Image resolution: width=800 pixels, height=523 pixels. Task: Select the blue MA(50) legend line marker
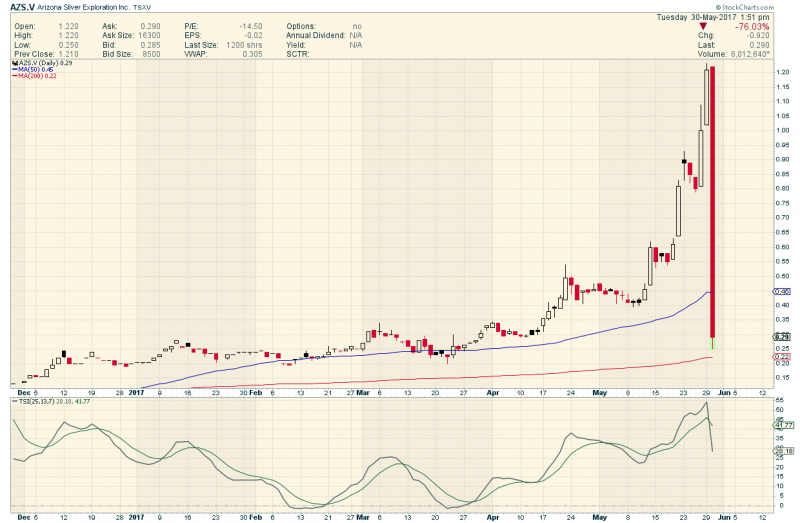point(15,69)
